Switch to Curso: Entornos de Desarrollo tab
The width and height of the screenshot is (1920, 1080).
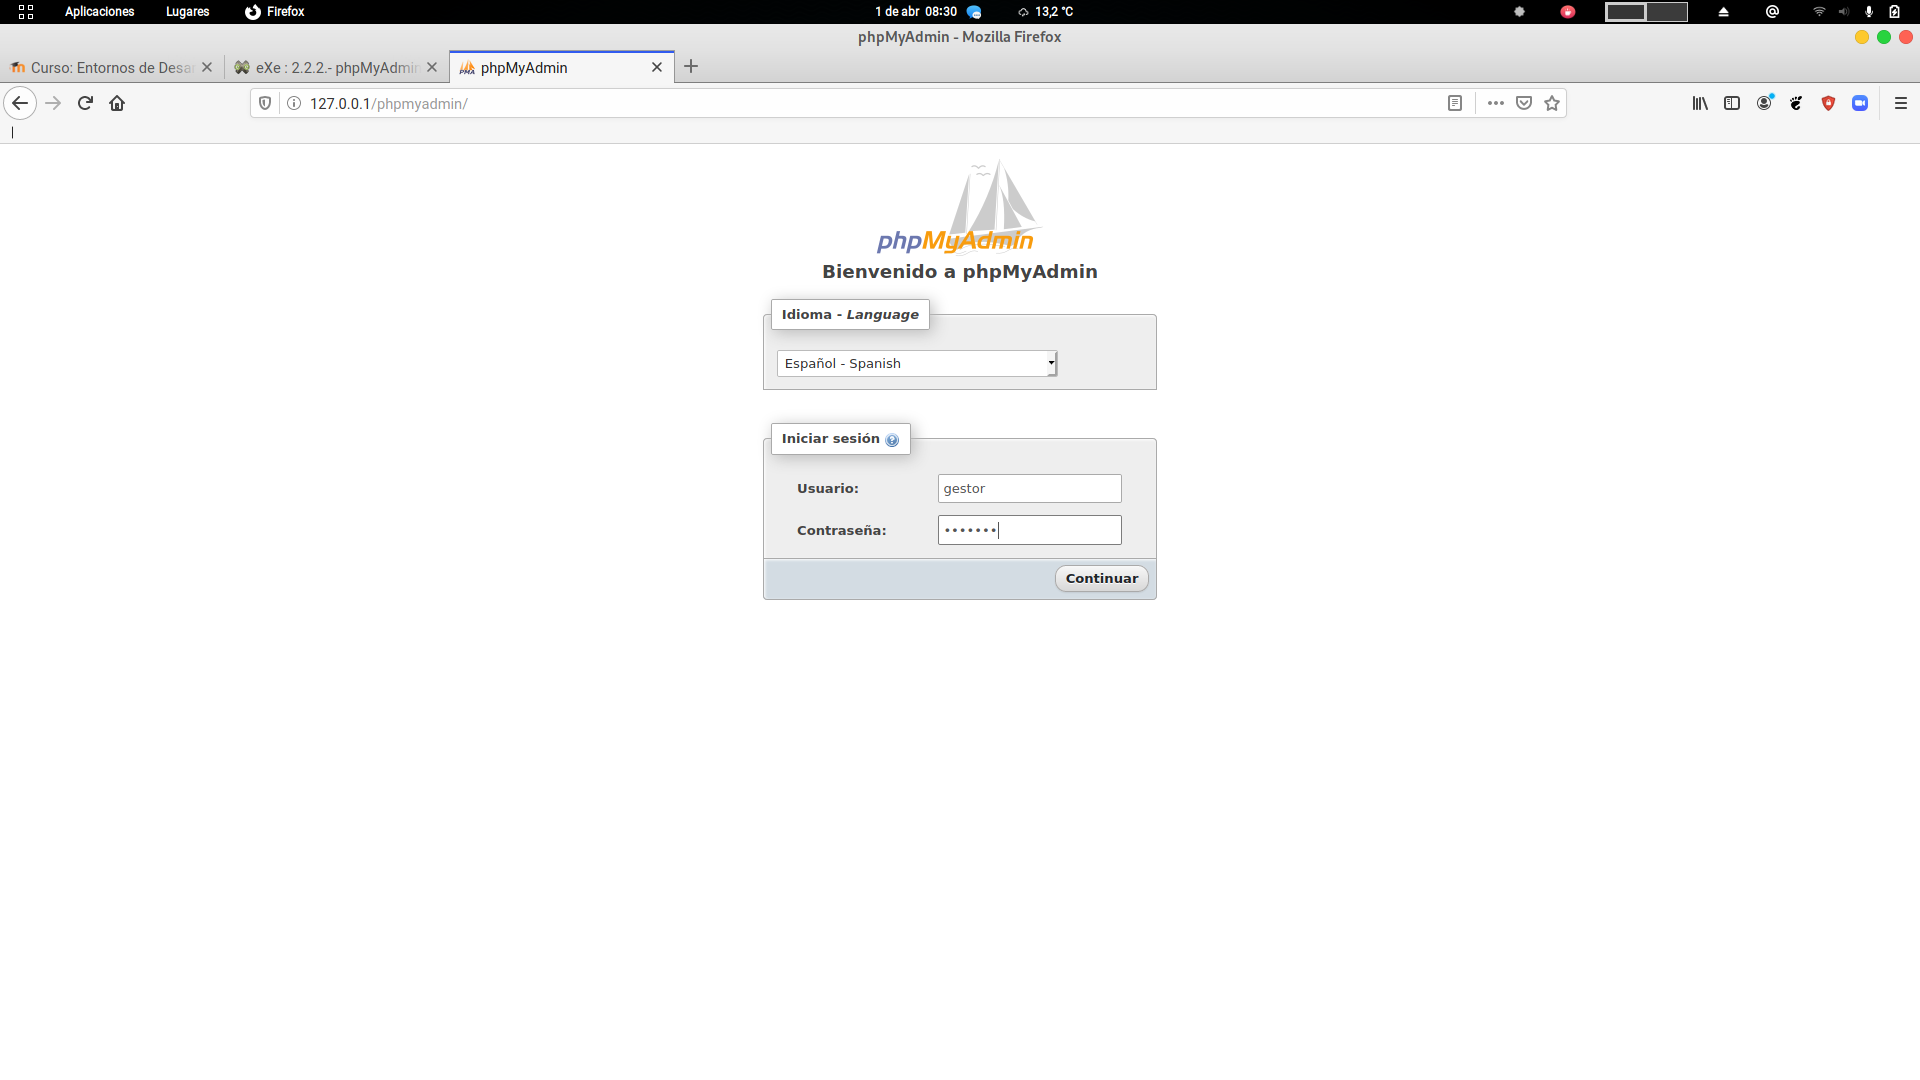tap(105, 67)
